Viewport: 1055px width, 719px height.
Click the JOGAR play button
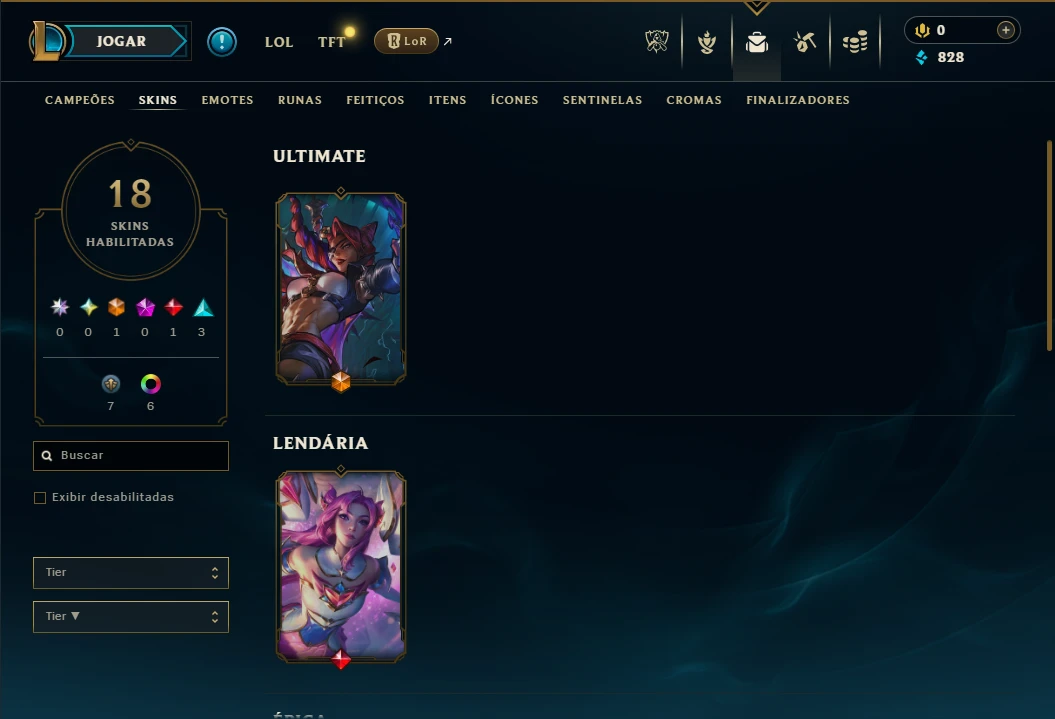[122, 41]
